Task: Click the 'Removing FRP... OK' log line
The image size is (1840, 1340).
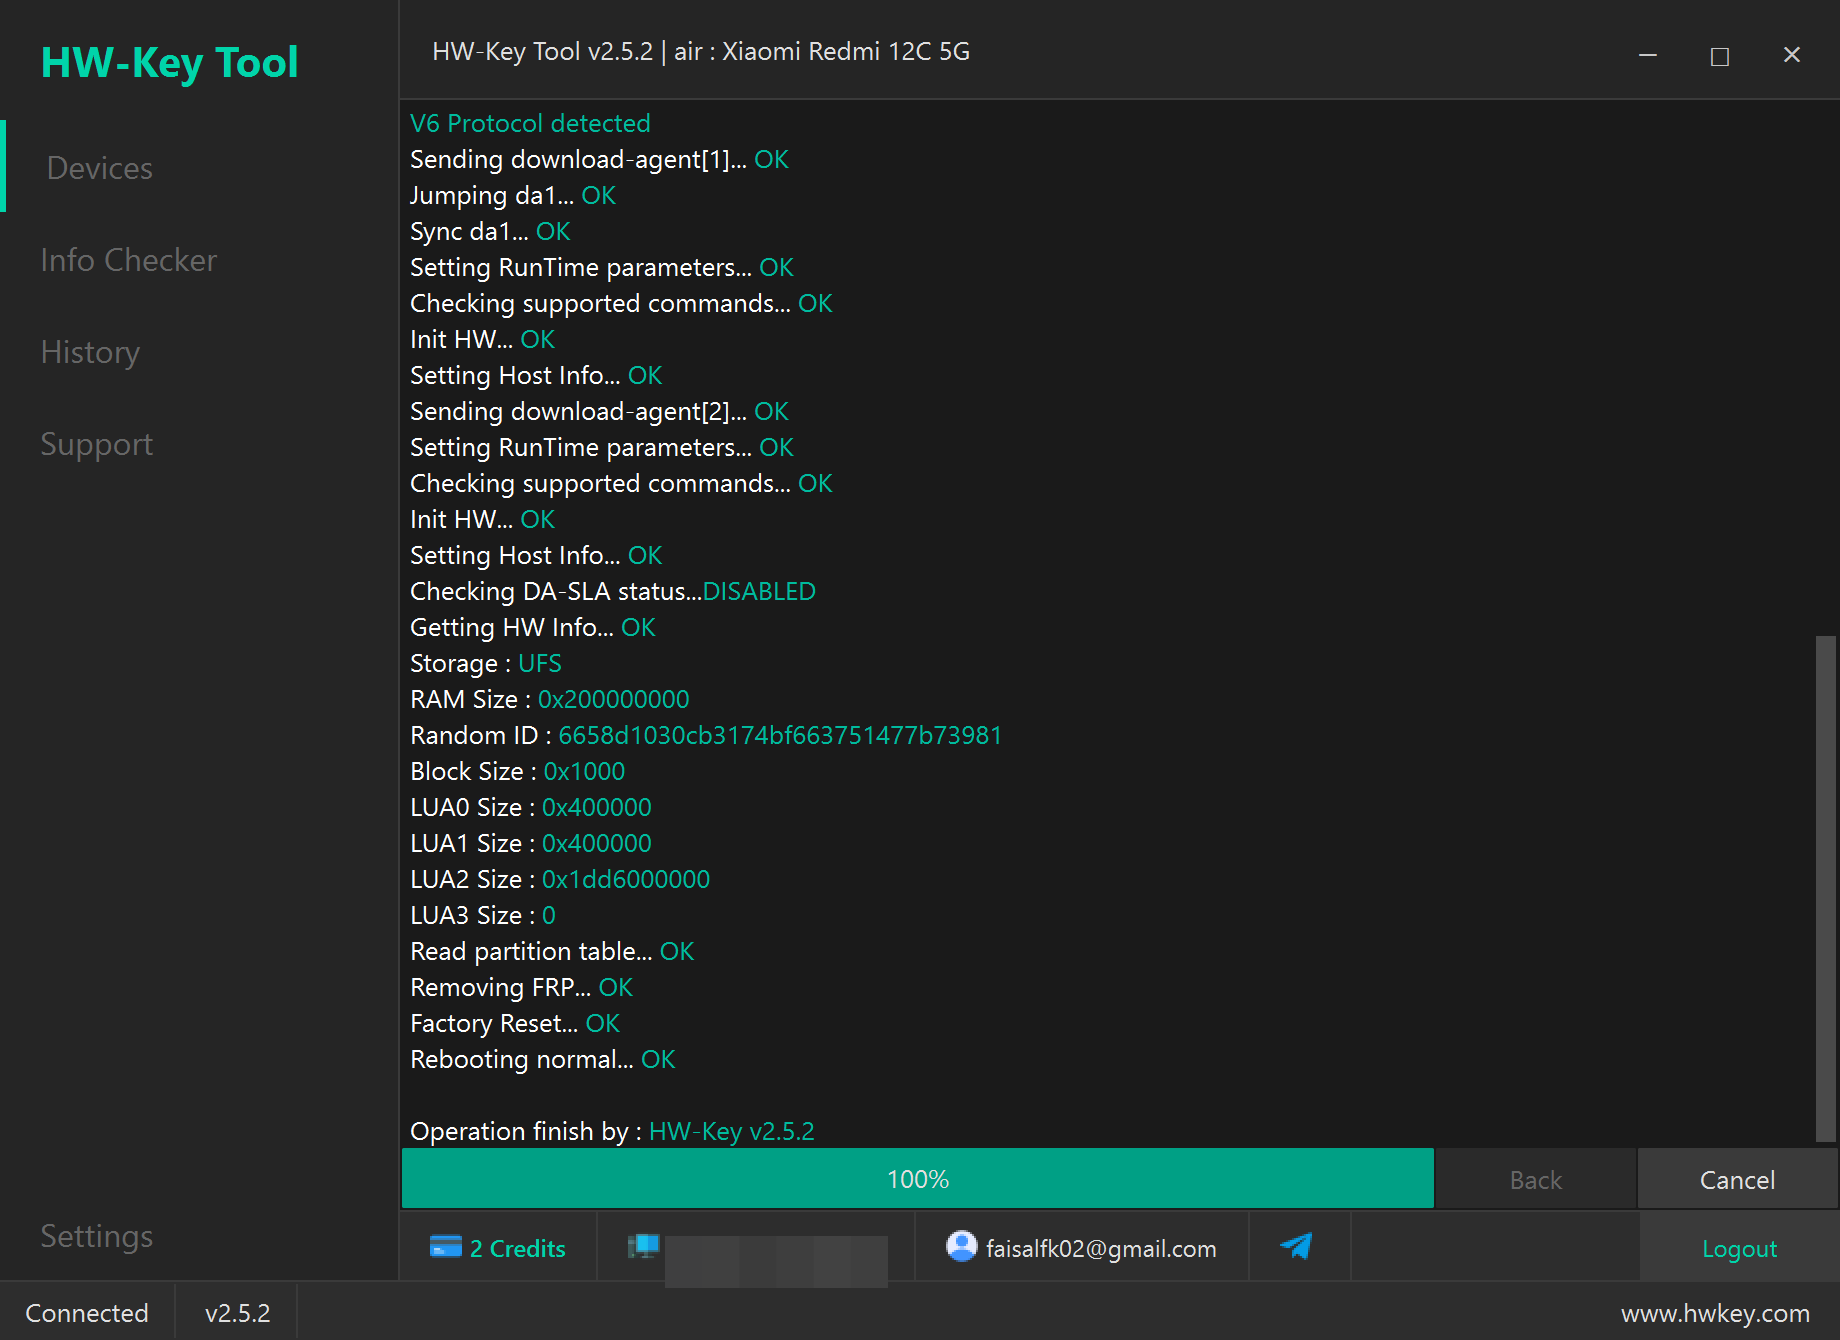Action: [x=521, y=987]
